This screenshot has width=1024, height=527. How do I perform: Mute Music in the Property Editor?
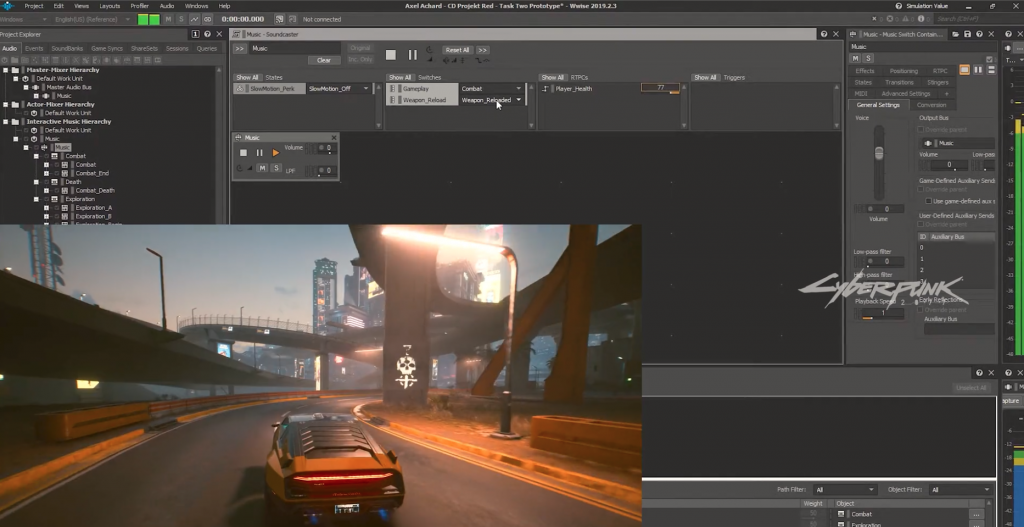pyautogui.click(x=856, y=59)
